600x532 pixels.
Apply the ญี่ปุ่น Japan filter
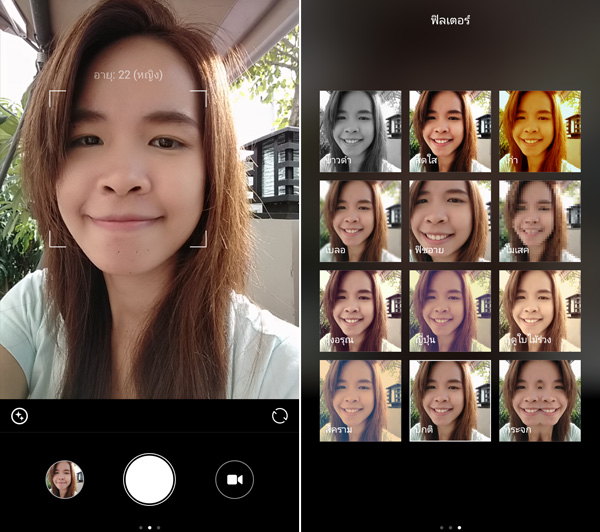click(x=449, y=311)
